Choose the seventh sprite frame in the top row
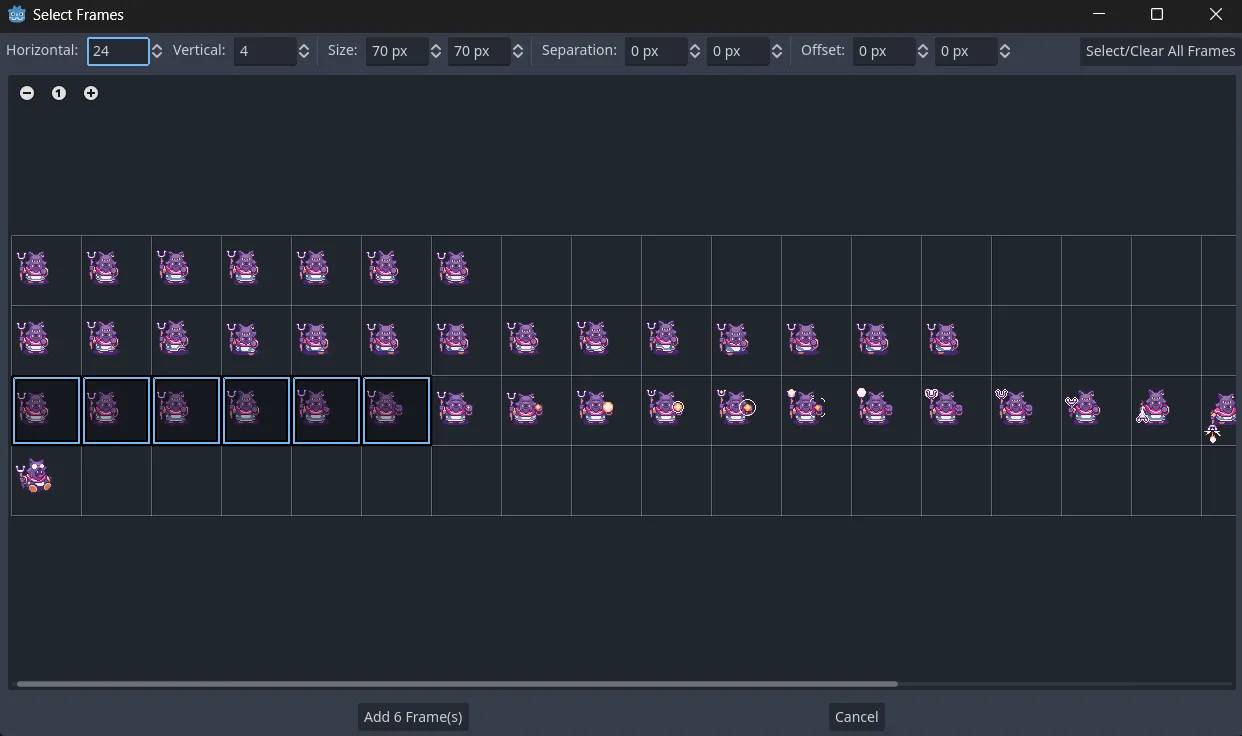This screenshot has height=736, width=1242. tap(467, 271)
